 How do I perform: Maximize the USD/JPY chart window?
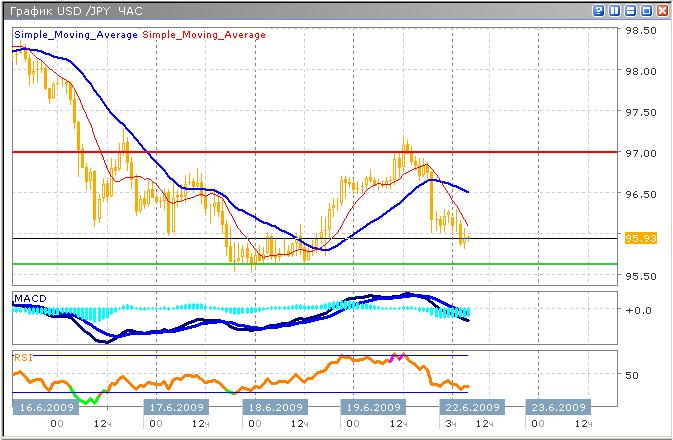point(646,10)
